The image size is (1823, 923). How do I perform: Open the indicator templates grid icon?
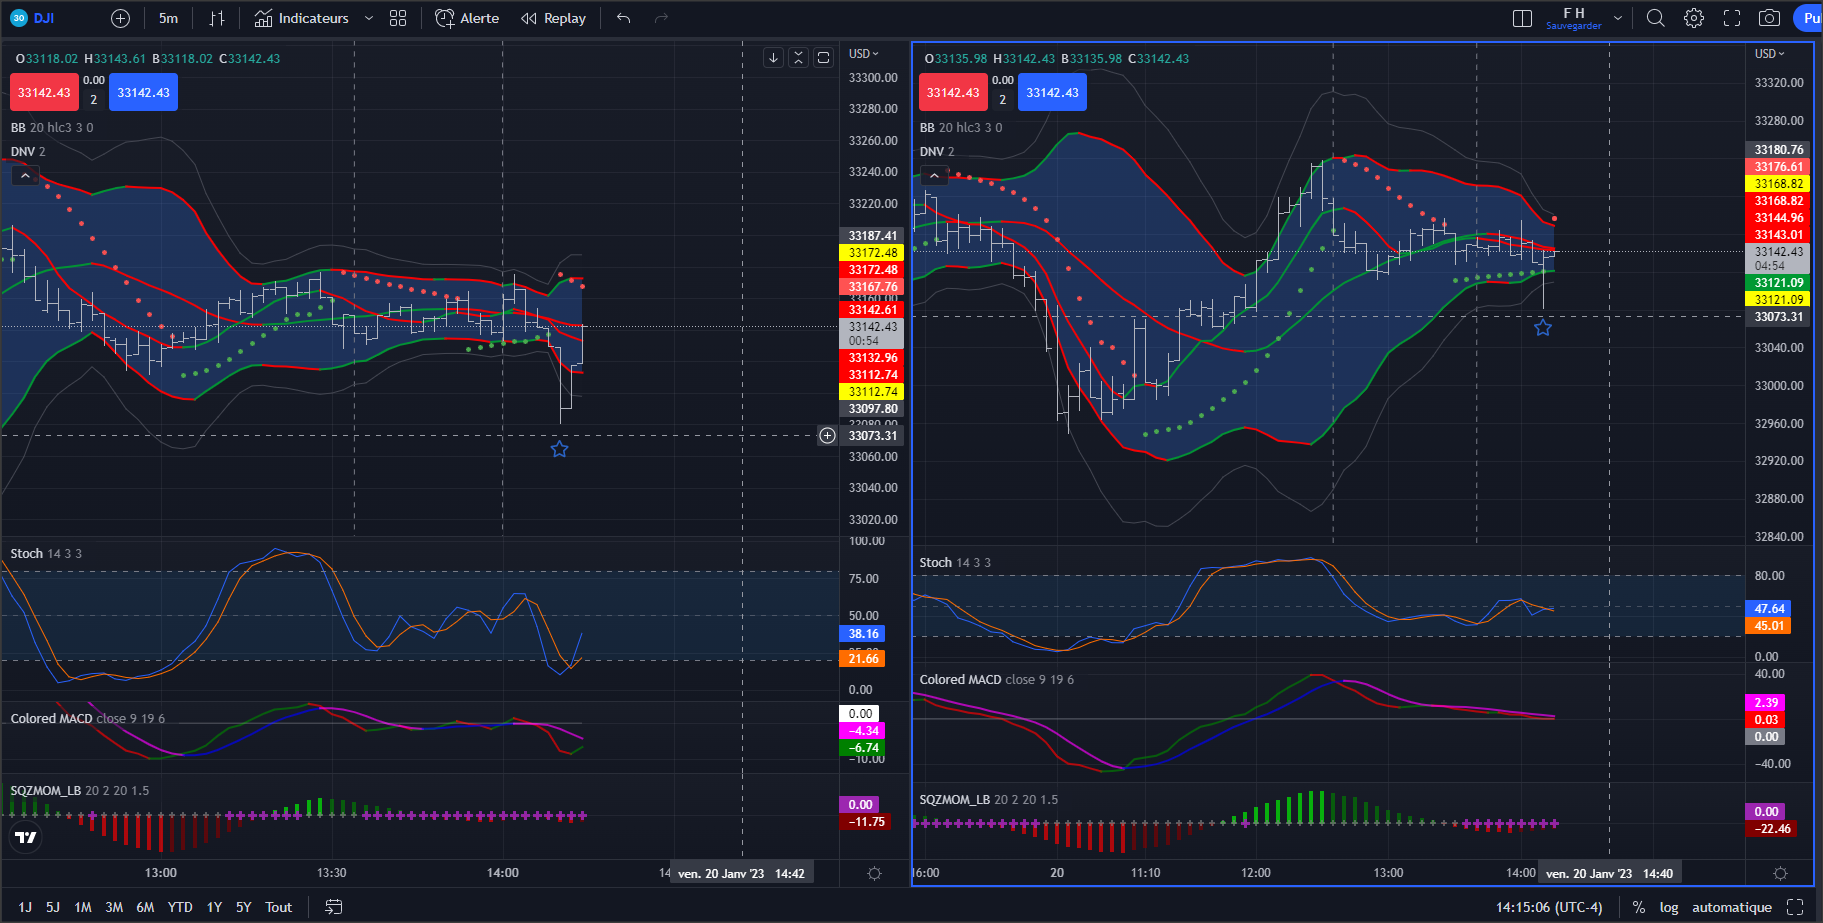tap(398, 18)
